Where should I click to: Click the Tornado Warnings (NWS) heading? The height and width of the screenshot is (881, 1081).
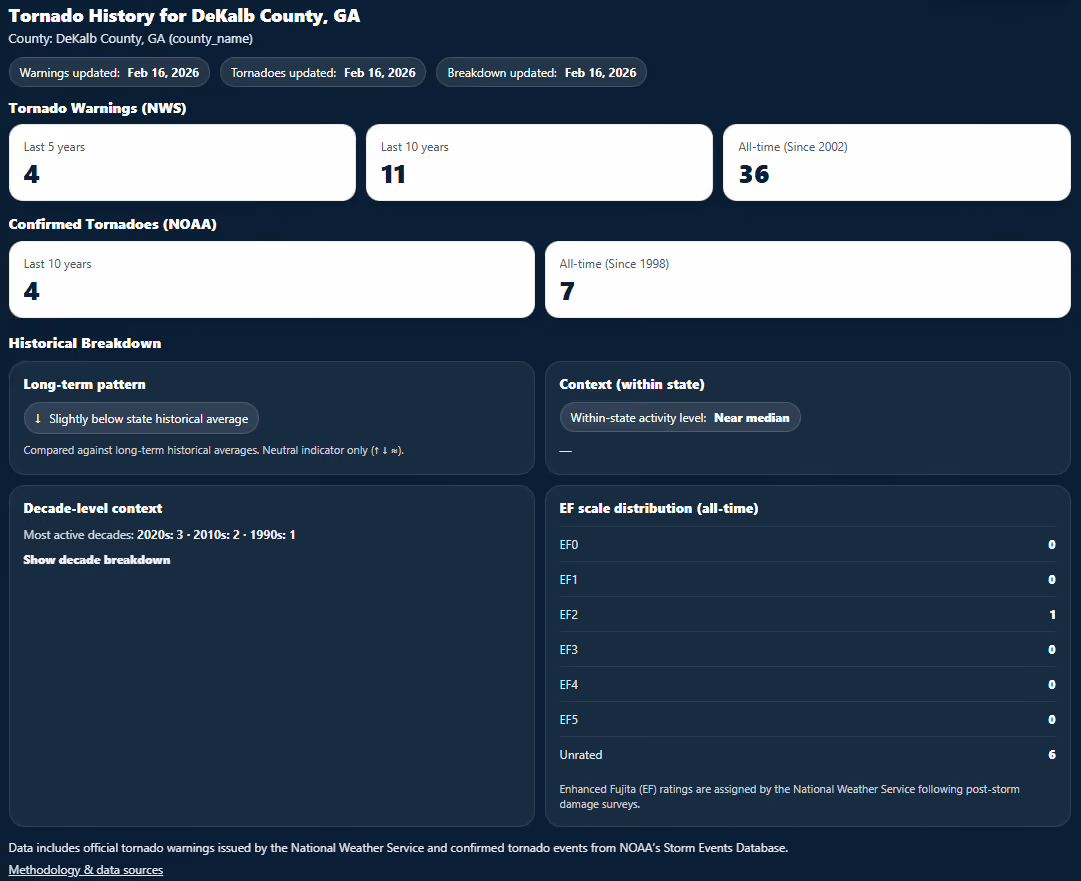tap(97, 108)
